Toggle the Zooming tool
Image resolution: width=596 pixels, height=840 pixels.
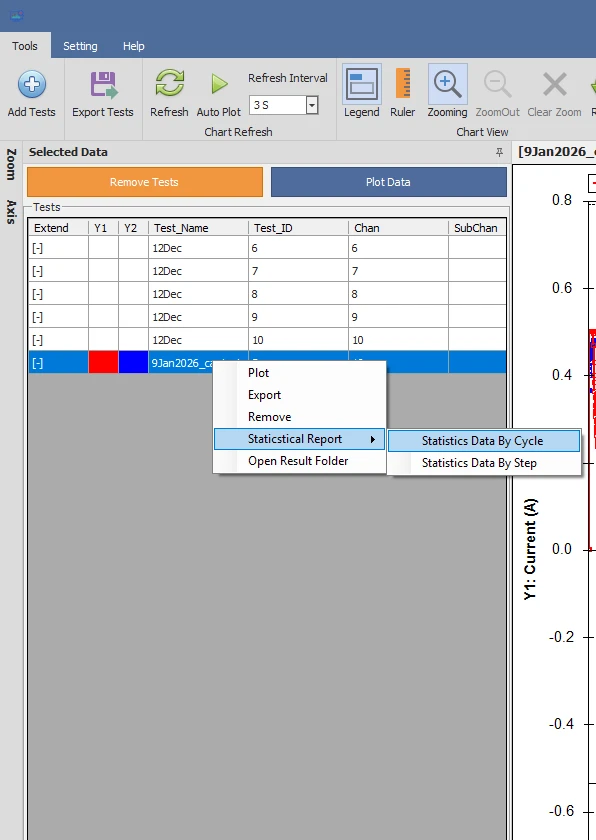447,84
